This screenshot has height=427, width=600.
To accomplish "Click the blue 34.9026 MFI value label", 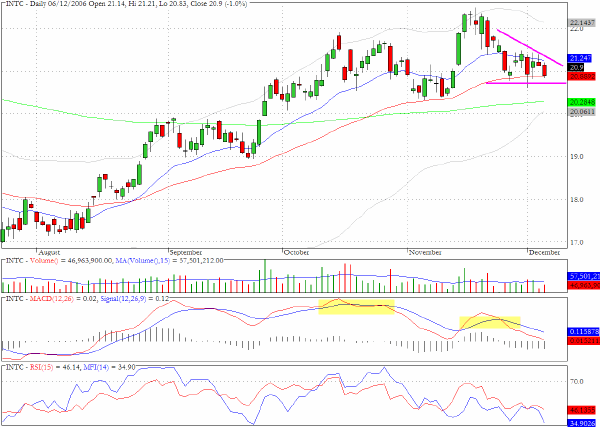I will [583, 423].
